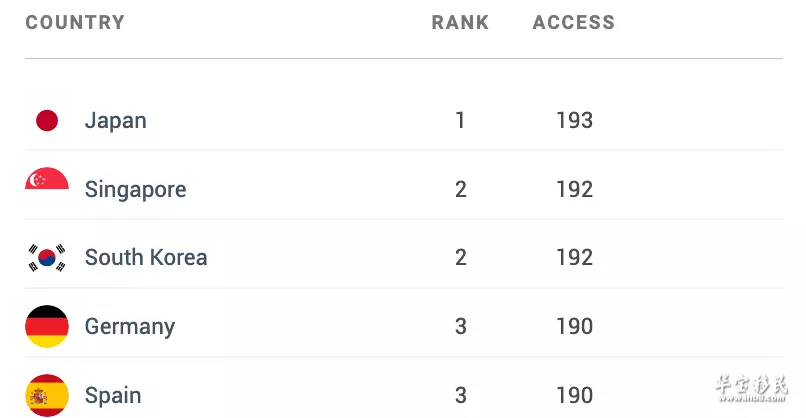Image resolution: width=806 pixels, height=418 pixels.
Task: Select Singapore's access score of 192
Action: [x=575, y=189]
